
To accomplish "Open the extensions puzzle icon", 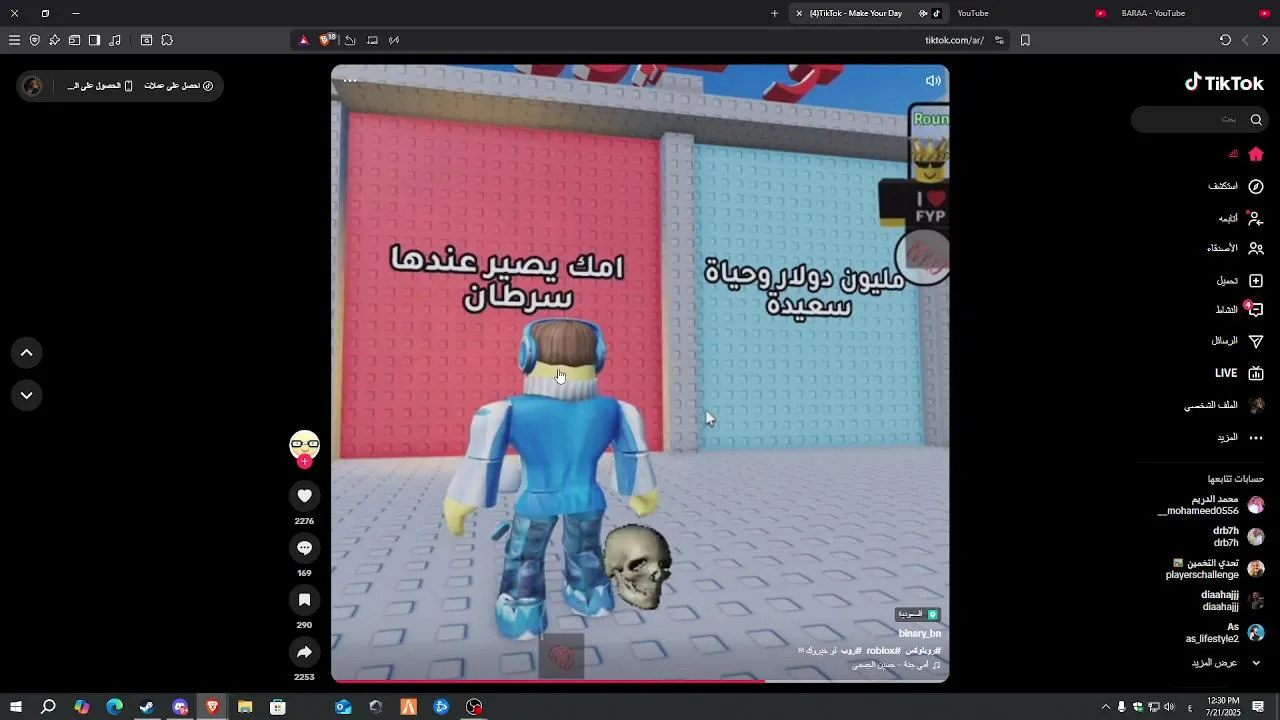I will (x=167, y=40).
